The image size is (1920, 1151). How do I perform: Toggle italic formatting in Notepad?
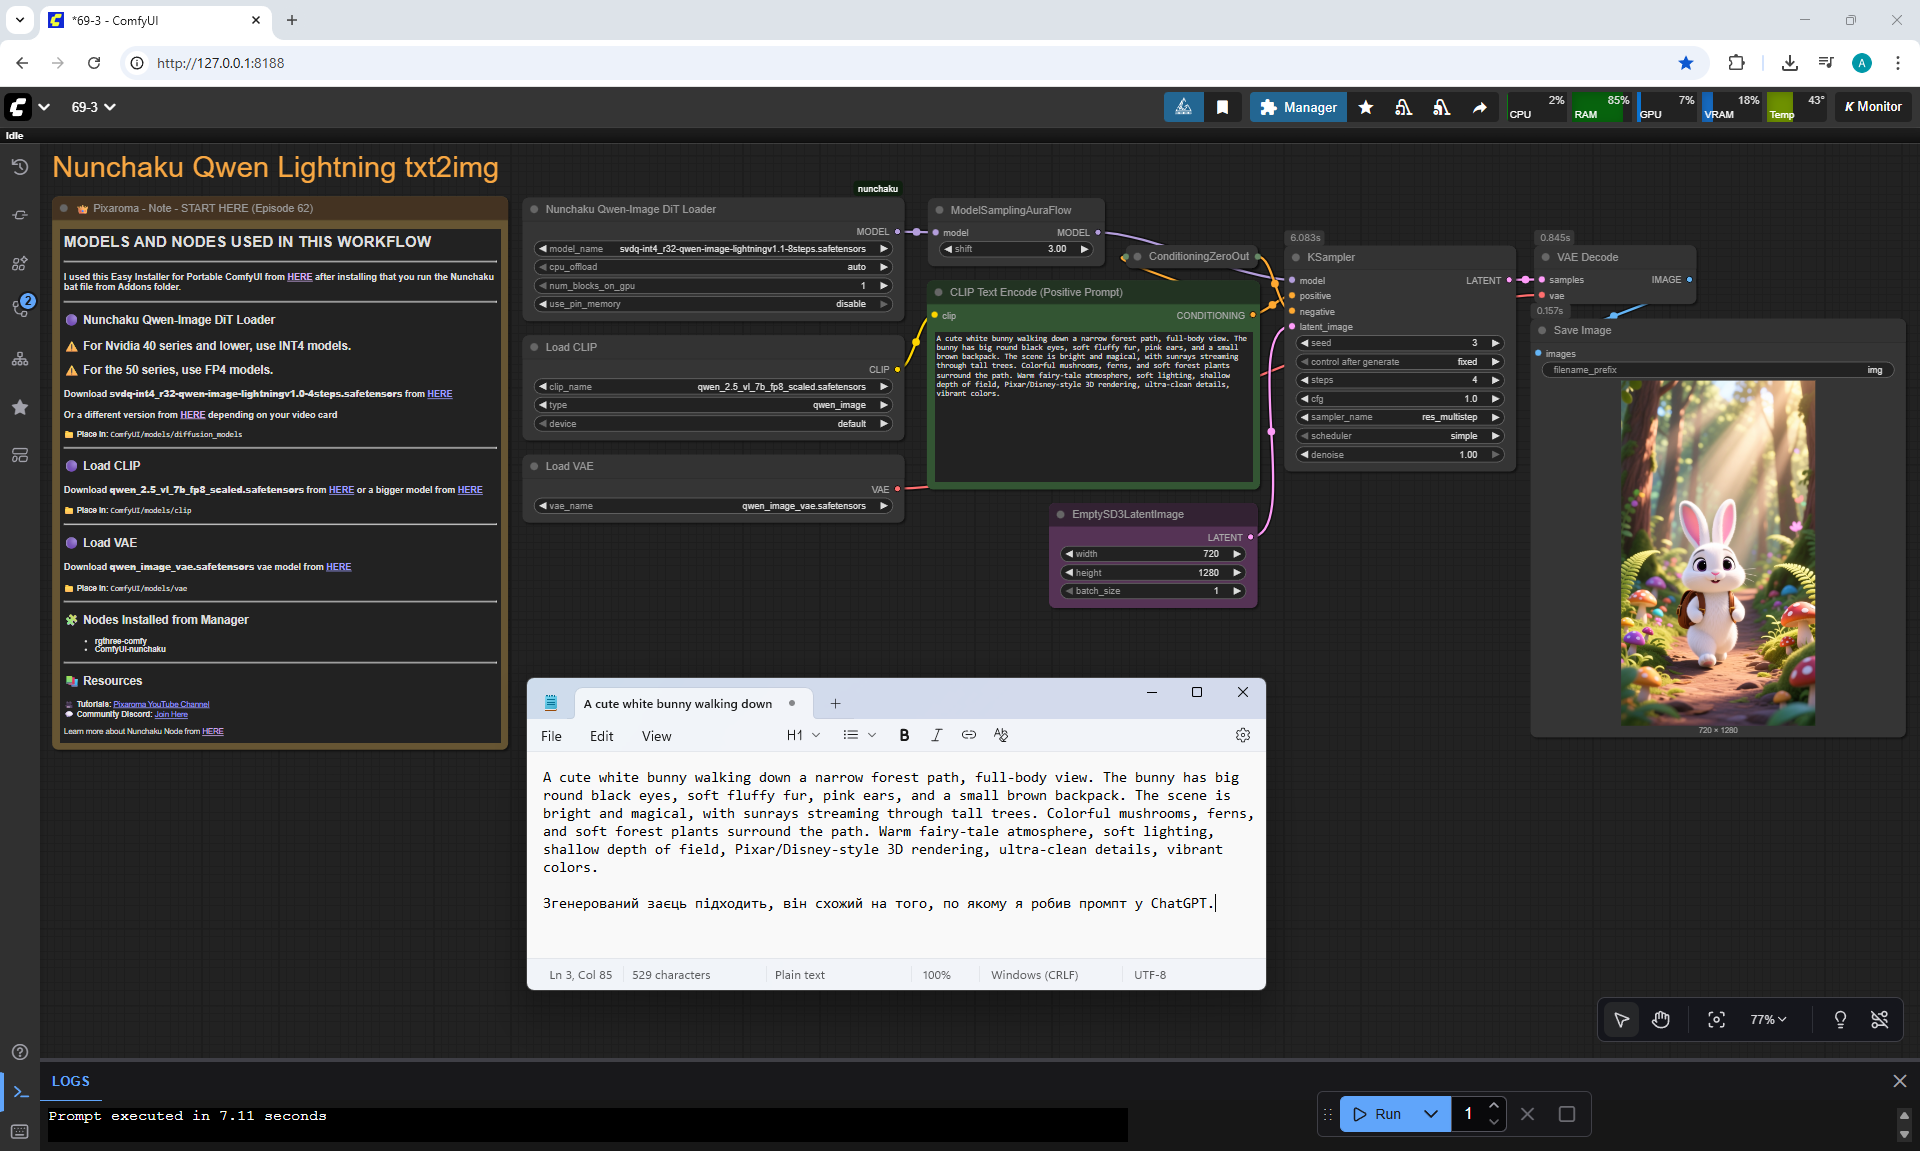936,735
